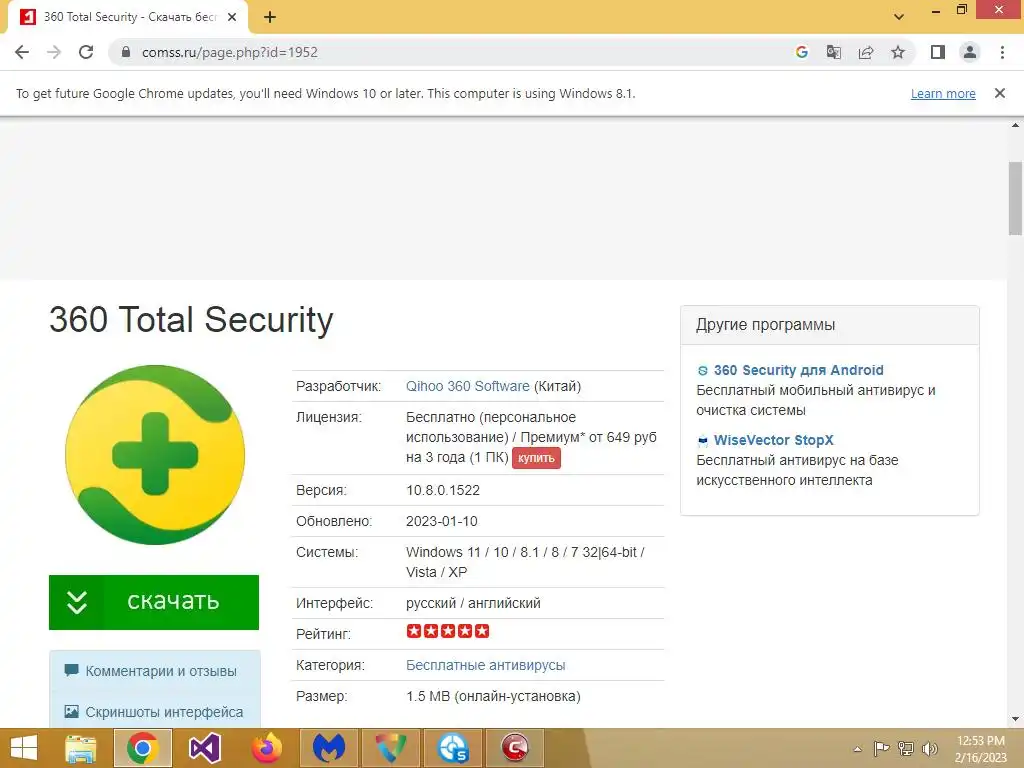Open network status tray icon

pyautogui.click(x=906, y=749)
